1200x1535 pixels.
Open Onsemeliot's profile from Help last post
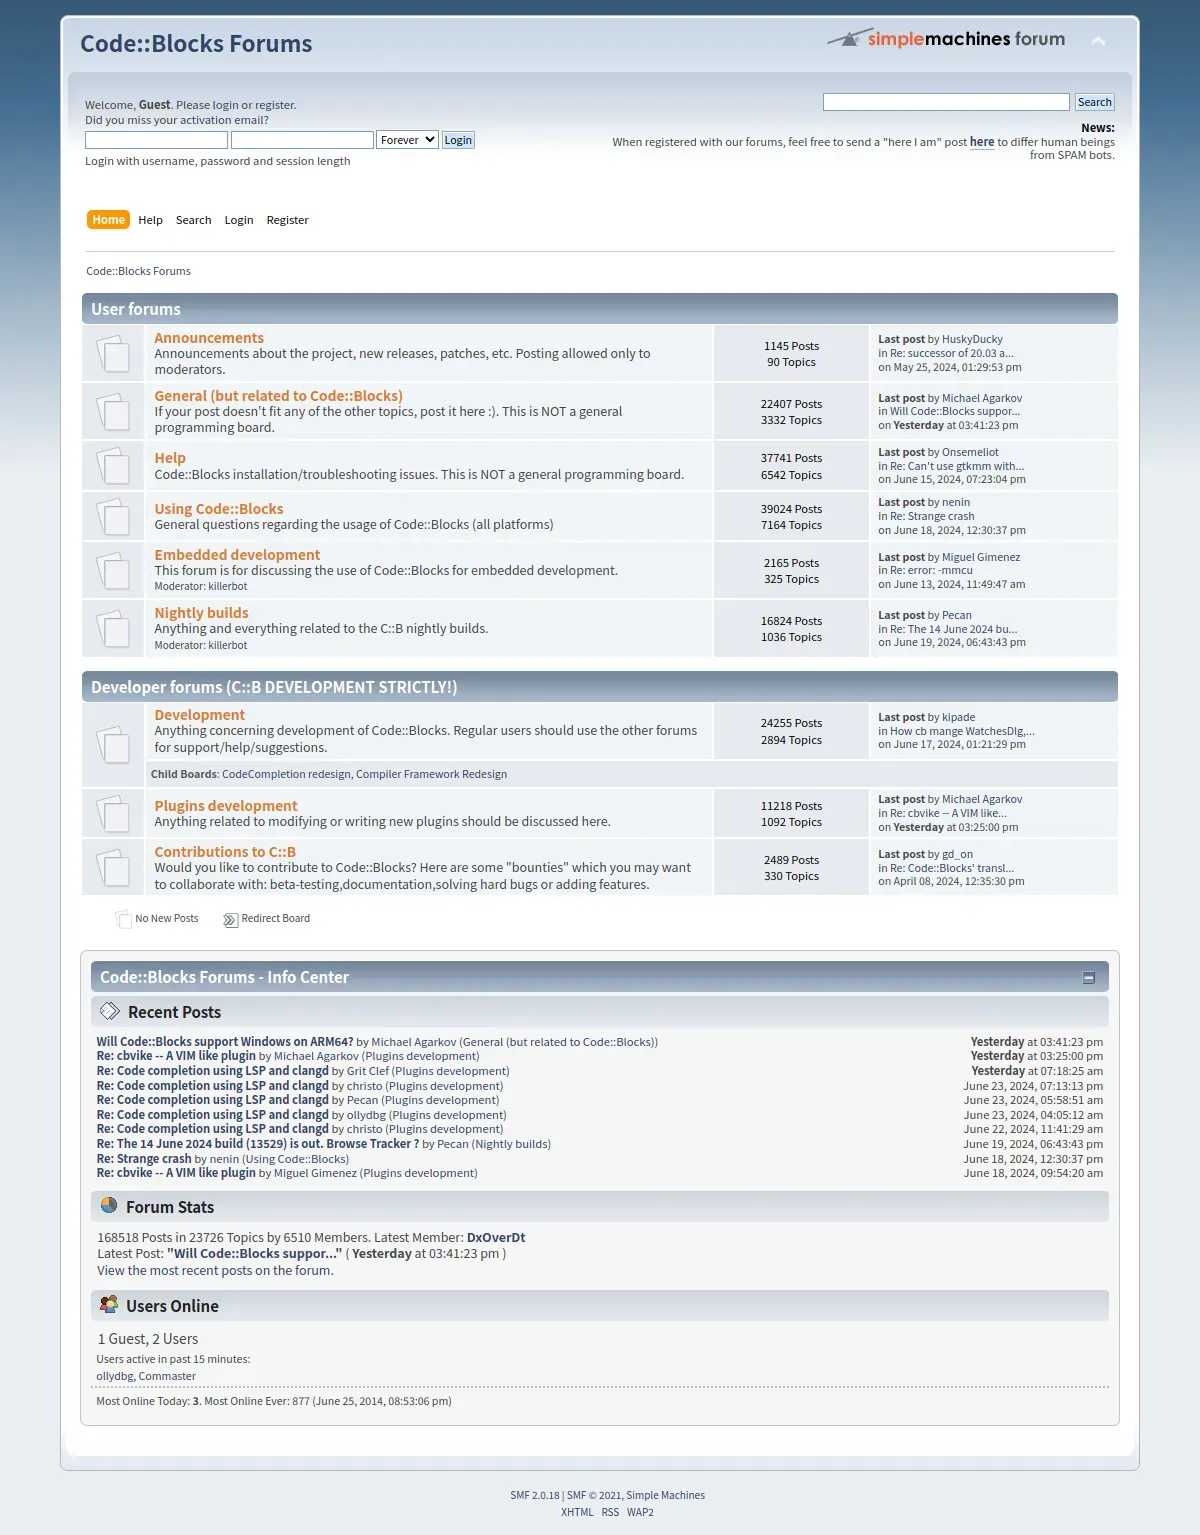tap(970, 452)
